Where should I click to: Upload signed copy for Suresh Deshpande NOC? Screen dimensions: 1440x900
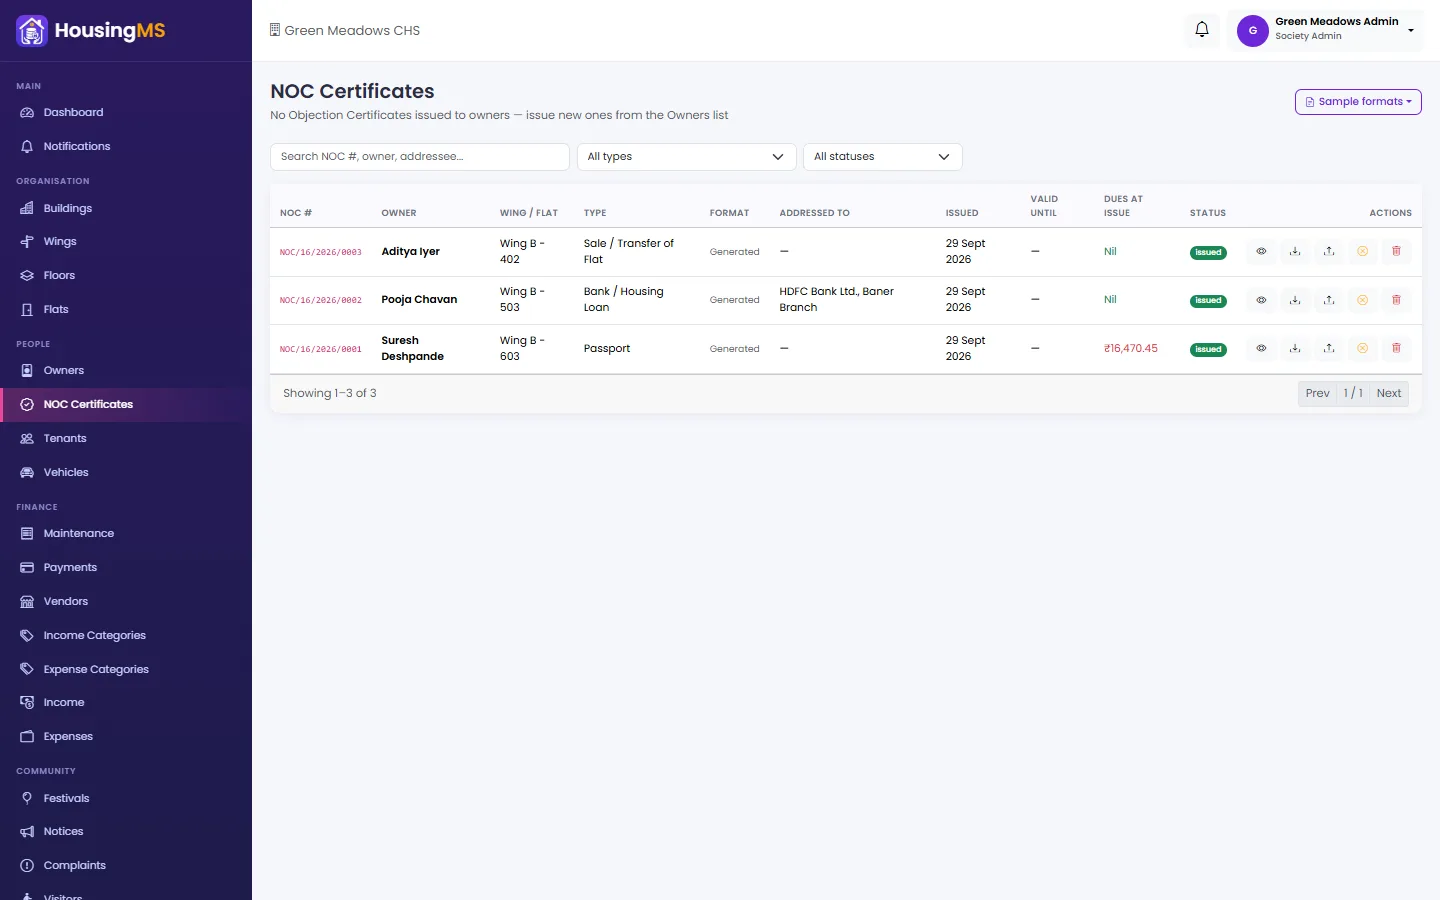(1329, 348)
